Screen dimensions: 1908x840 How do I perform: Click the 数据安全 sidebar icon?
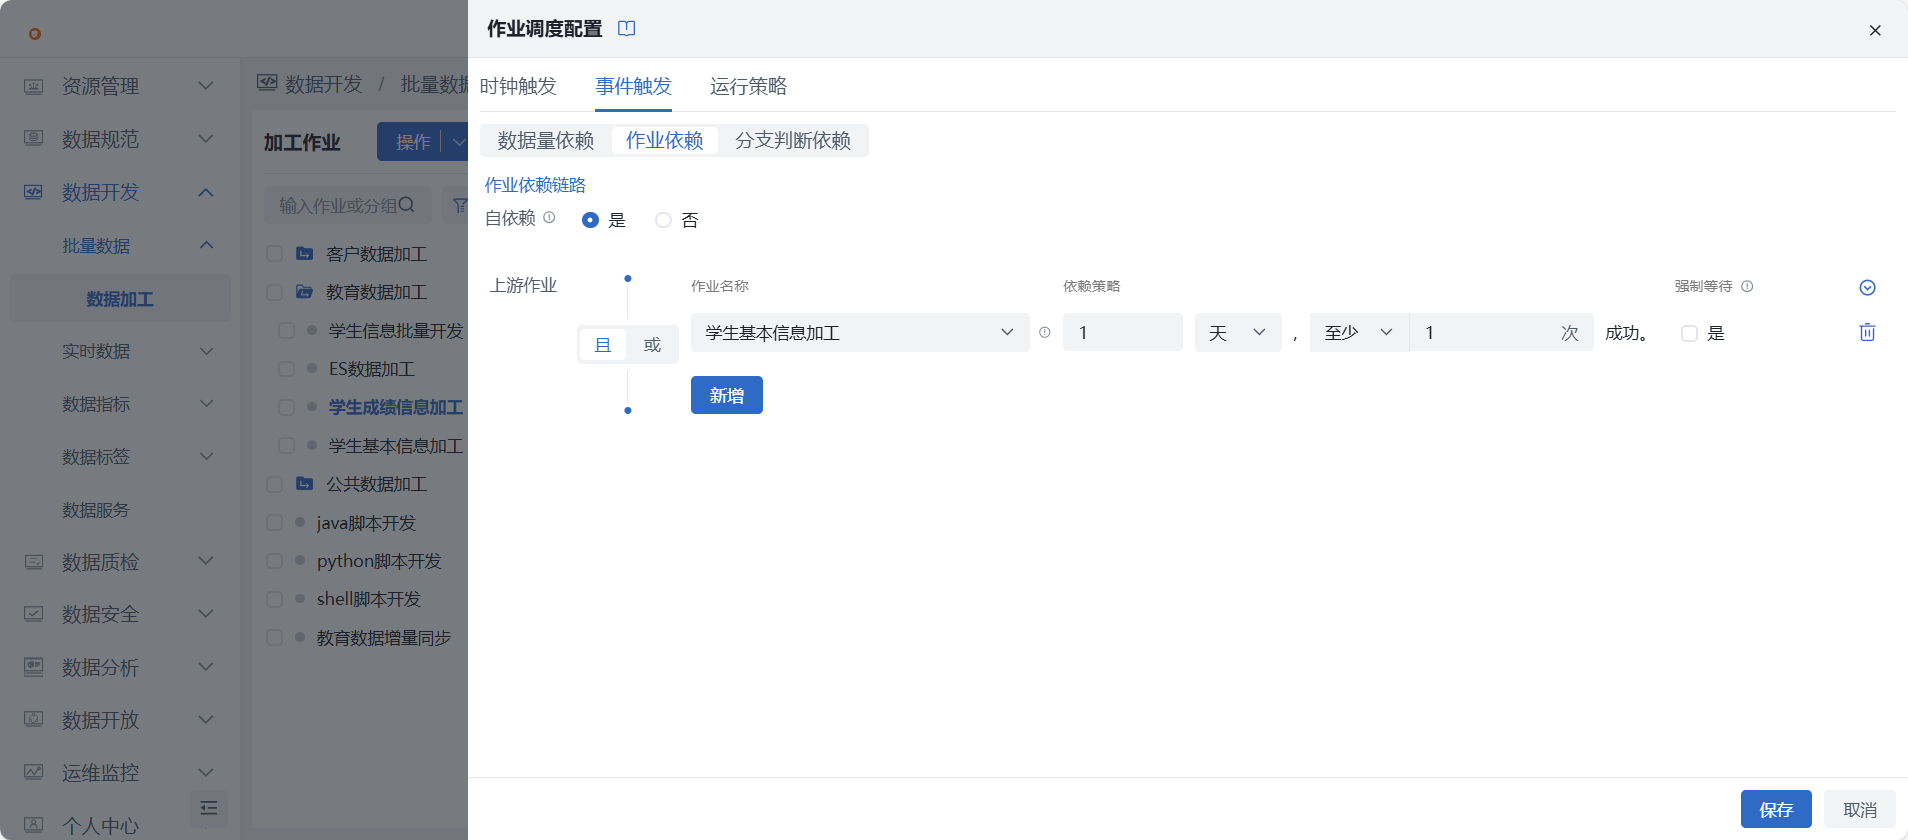pos(33,614)
